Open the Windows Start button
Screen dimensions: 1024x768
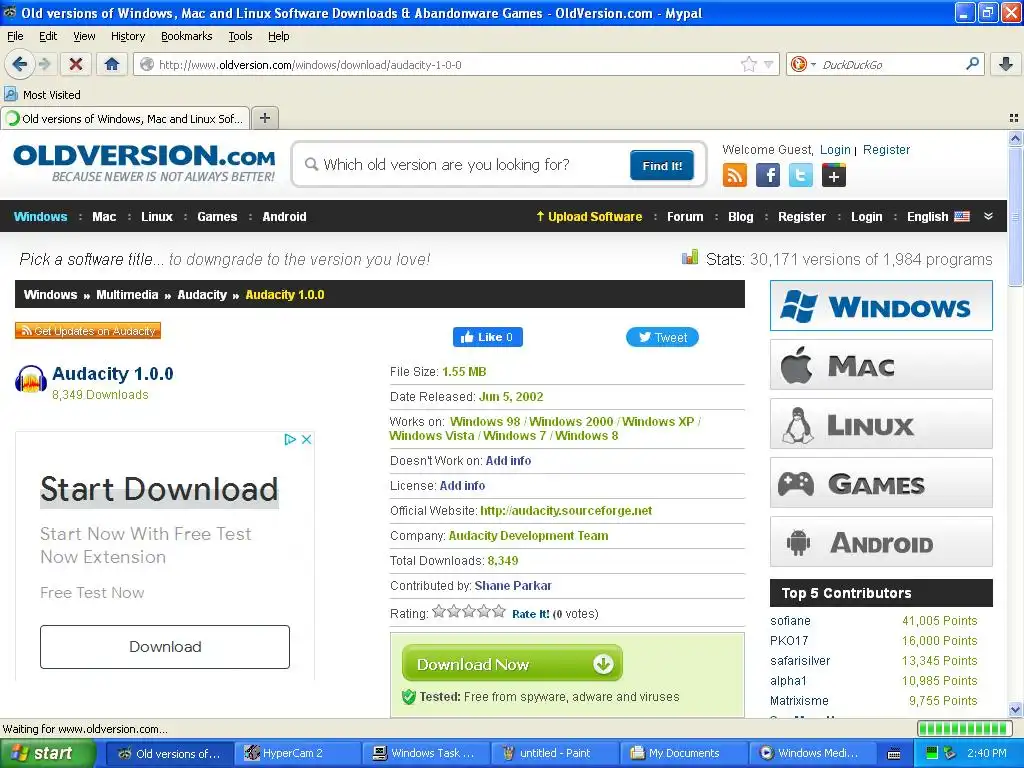tap(47, 753)
